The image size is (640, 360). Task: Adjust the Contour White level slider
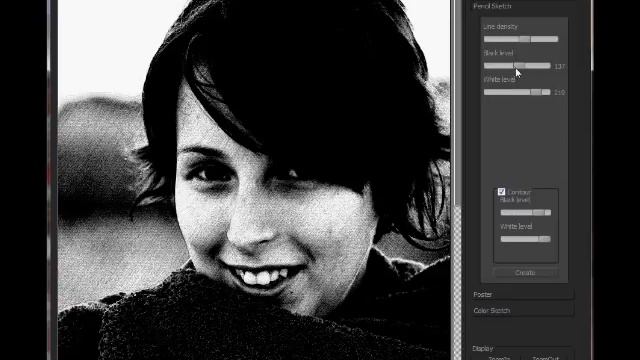coord(526,239)
